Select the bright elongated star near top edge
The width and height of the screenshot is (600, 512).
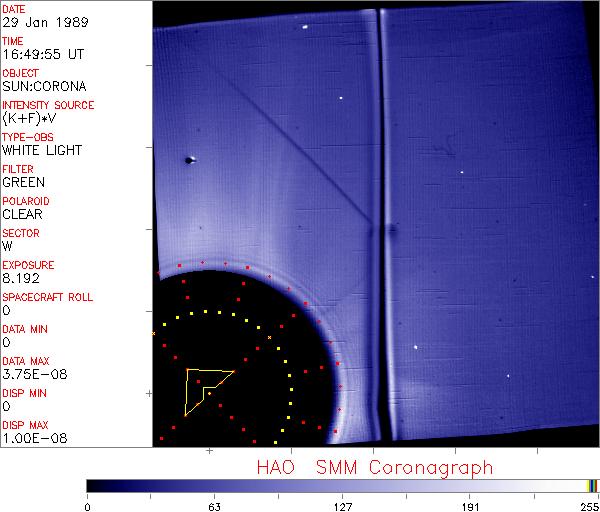point(305,27)
